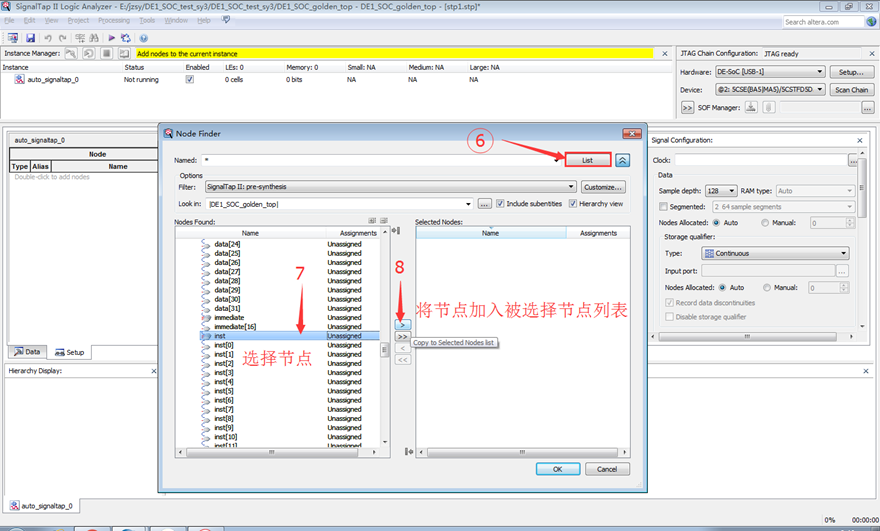The width and height of the screenshot is (880, 531).
Task: Click the binoculars Find icon
Action: (94, 38)
